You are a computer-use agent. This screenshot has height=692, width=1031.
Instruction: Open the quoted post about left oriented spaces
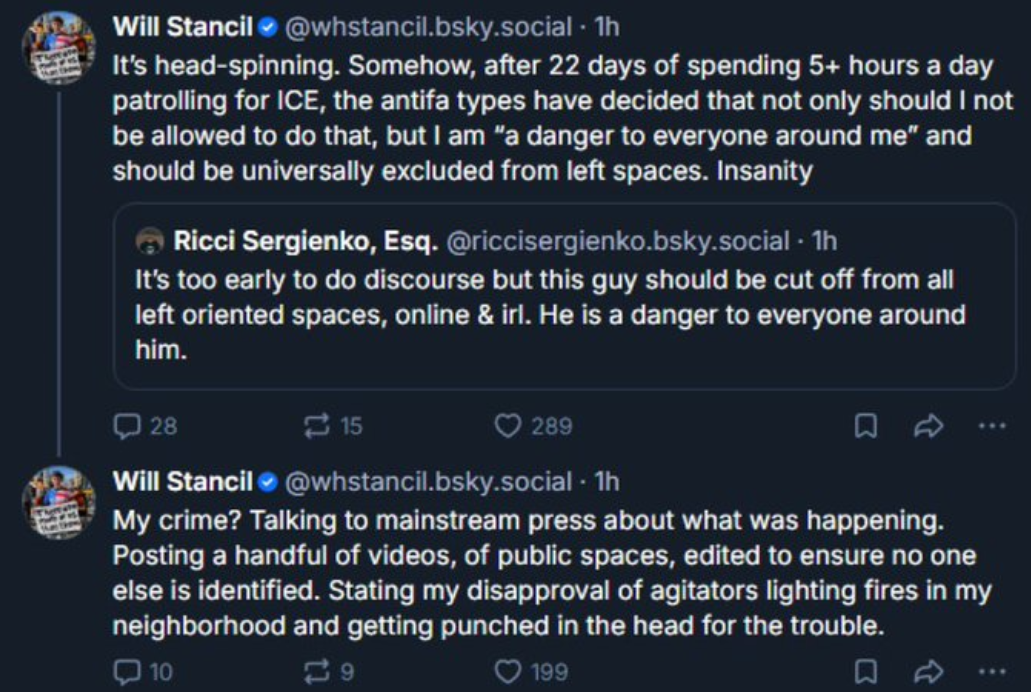pos(565,296)
